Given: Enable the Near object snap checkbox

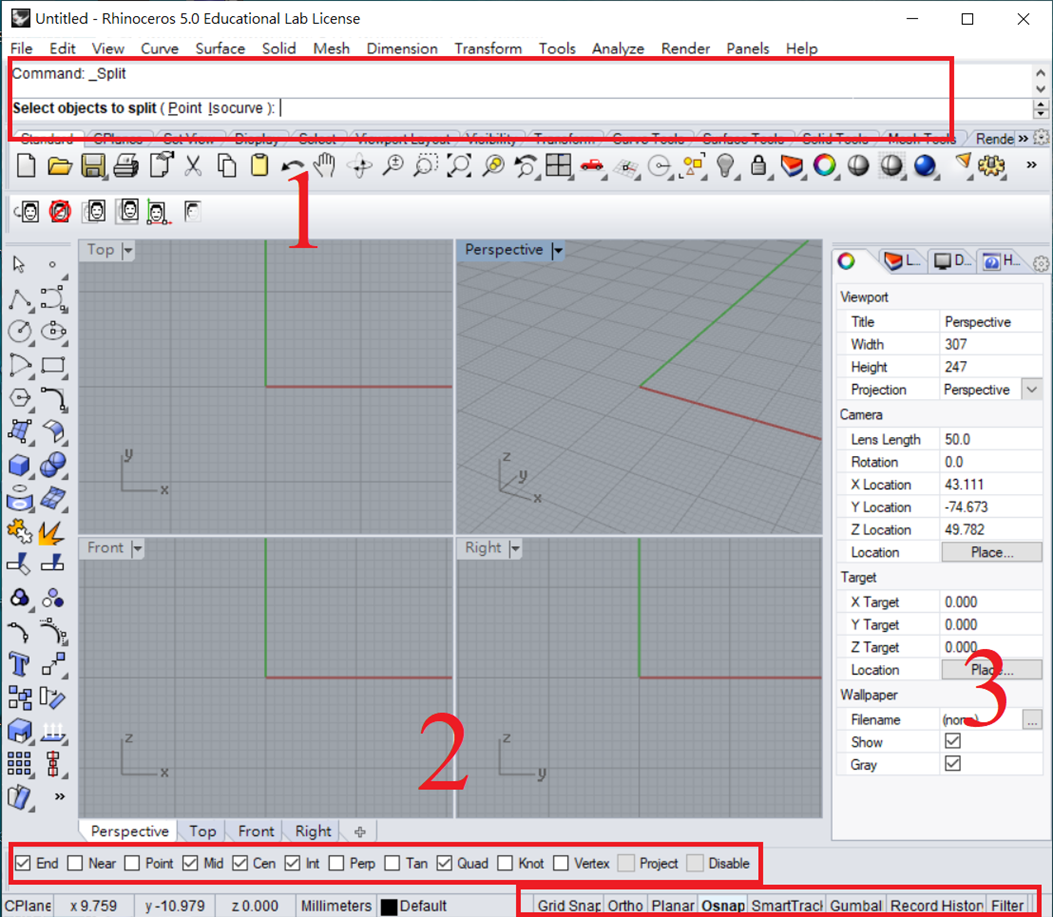Looking at the screenshot, I should (76, 863).
